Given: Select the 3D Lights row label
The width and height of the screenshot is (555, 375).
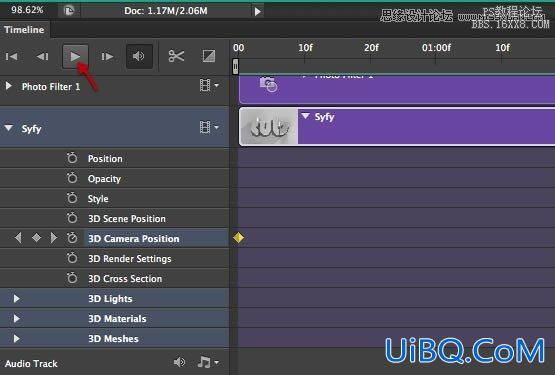Looking at the screenshot, I should click(x=110, y=299).
